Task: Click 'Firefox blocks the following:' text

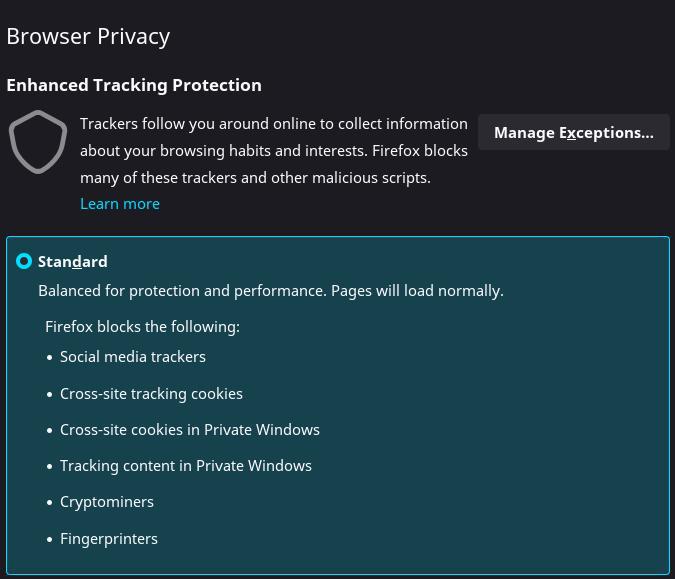Action: point(142,326)
